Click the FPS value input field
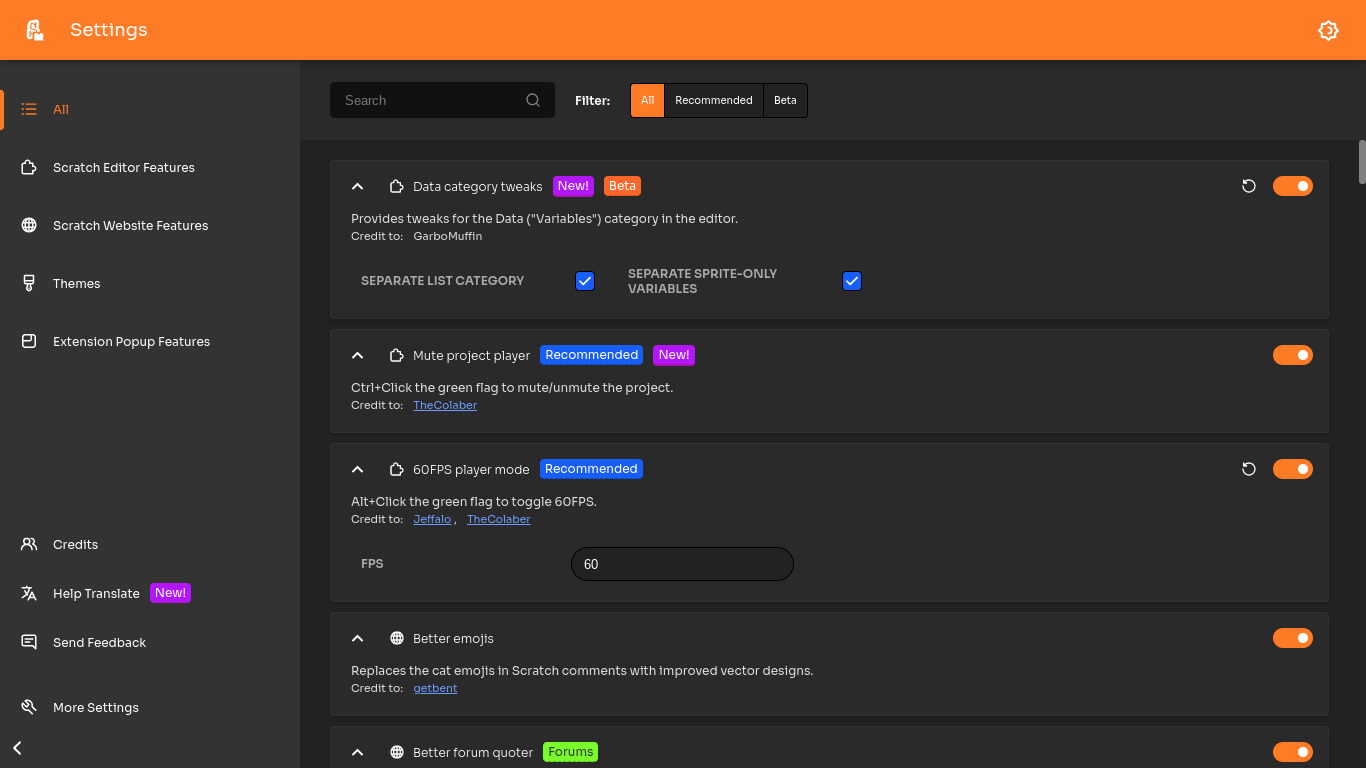 682,564
